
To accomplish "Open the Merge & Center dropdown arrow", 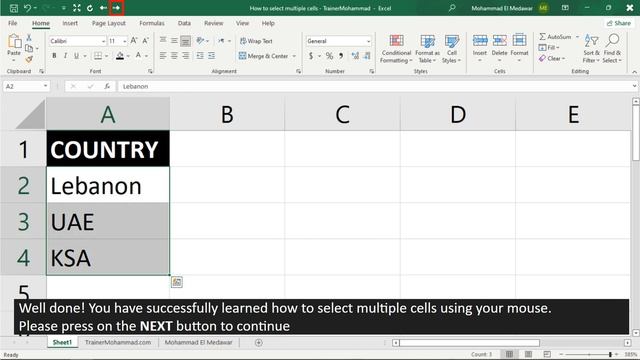I will pyautogui.click(x=294, y=56).
